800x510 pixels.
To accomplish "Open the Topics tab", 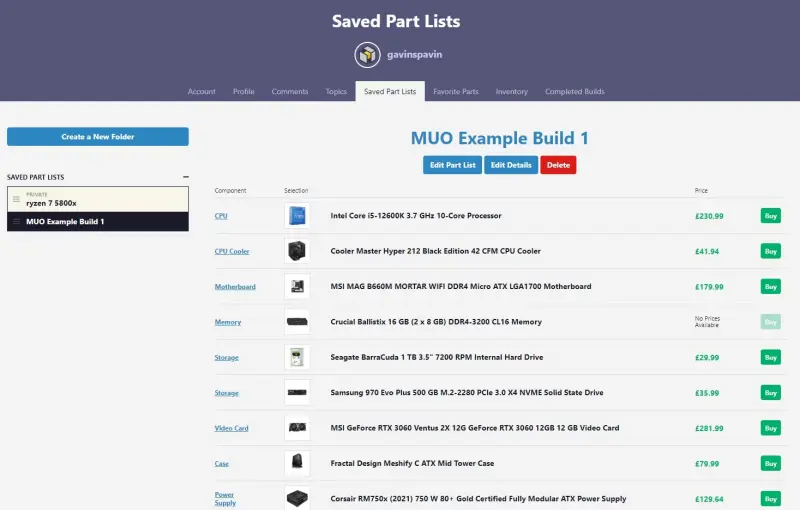I will 336,92.
